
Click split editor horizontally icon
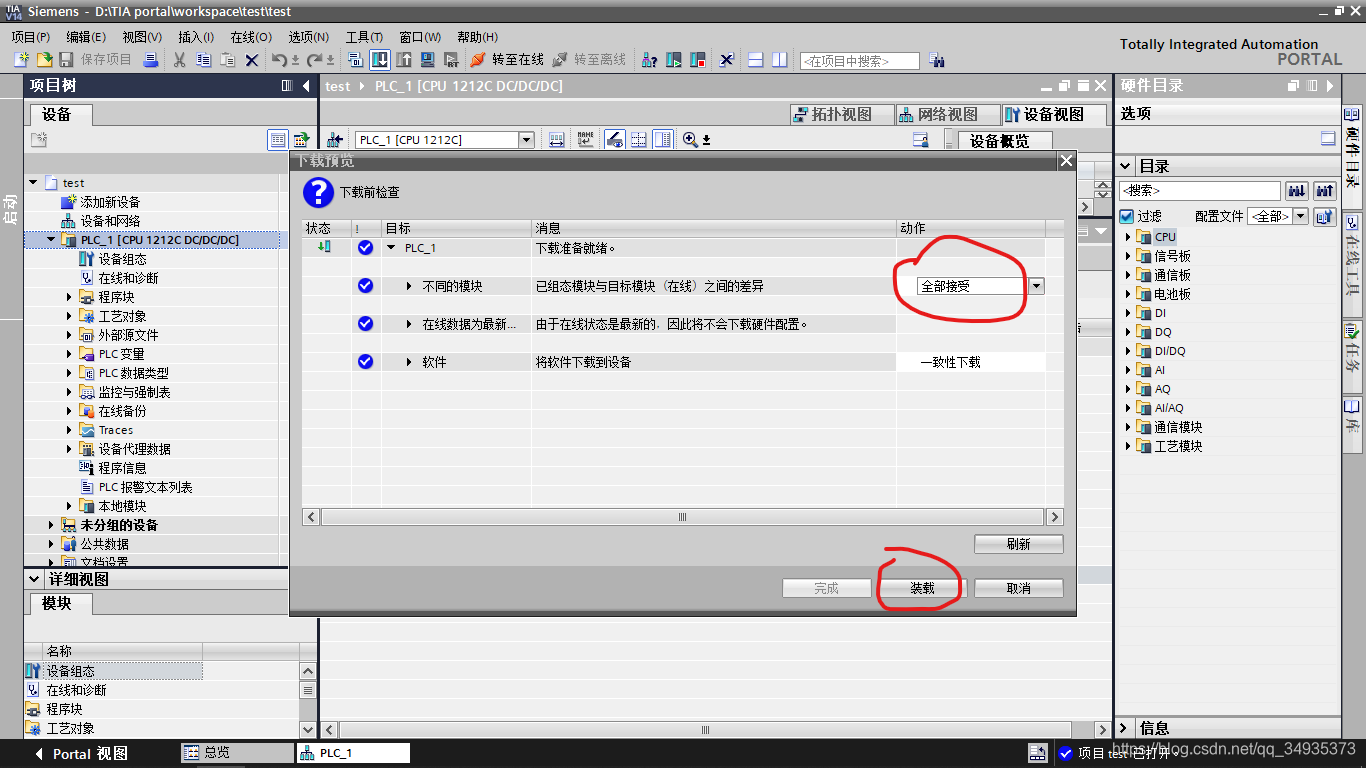[755, 60]
